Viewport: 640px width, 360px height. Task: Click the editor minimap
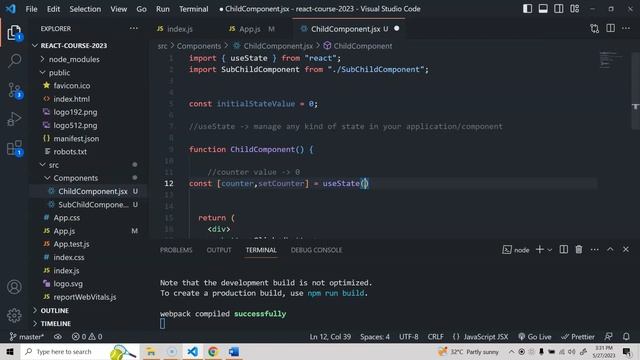(611, 60)
